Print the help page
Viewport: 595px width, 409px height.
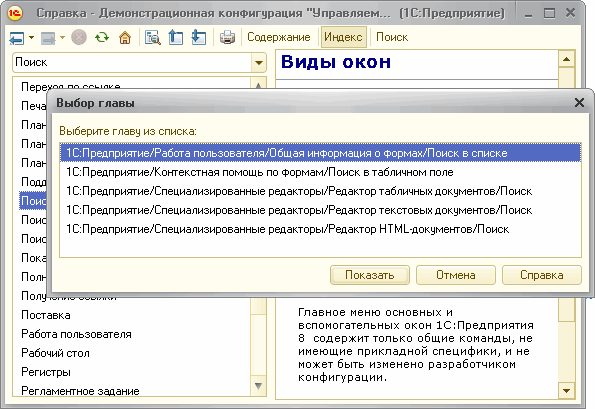point(227,37)
